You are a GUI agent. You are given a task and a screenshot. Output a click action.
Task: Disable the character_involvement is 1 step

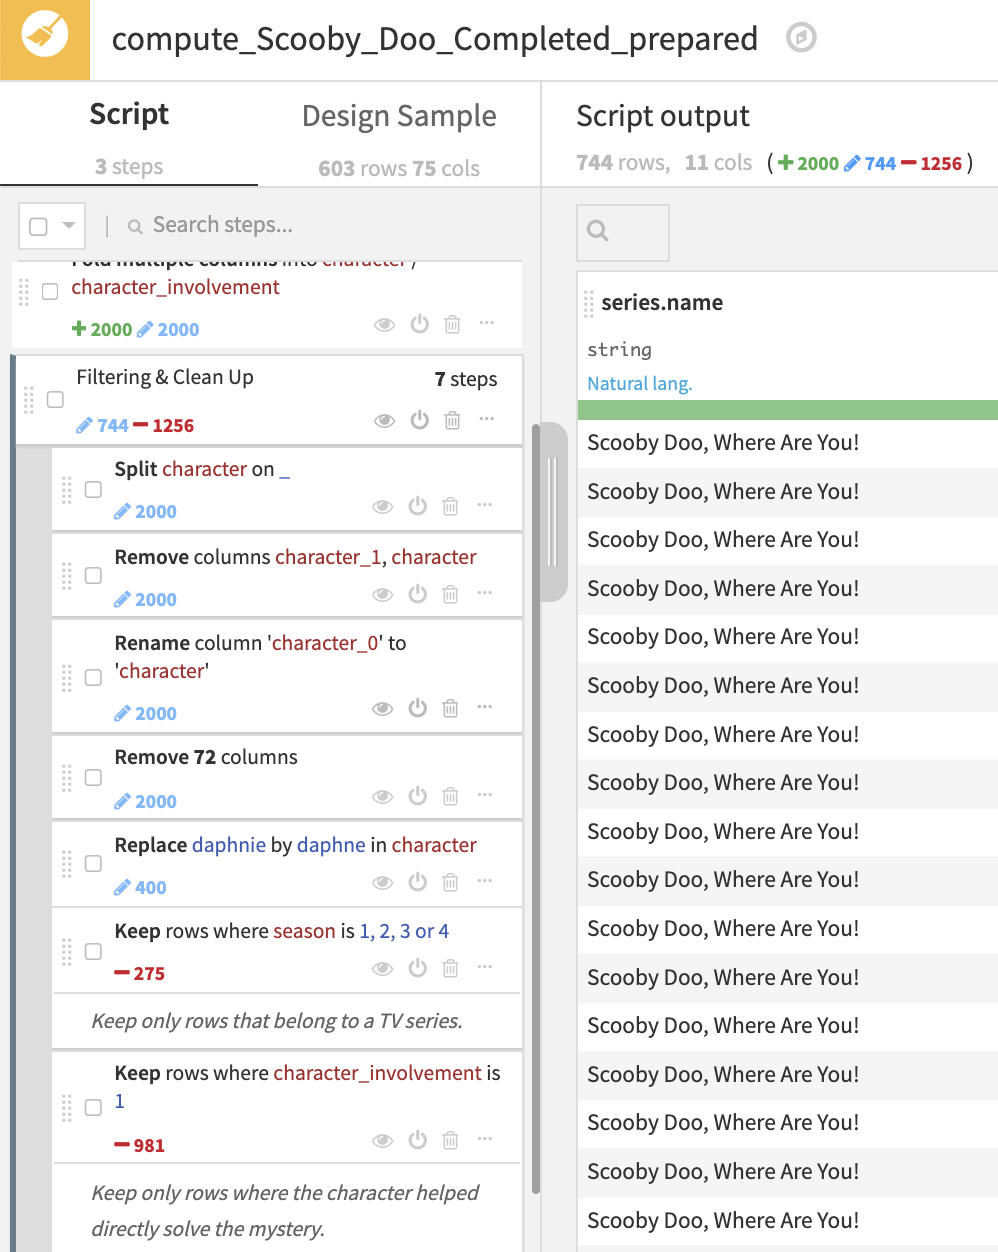coord(418,1140)
